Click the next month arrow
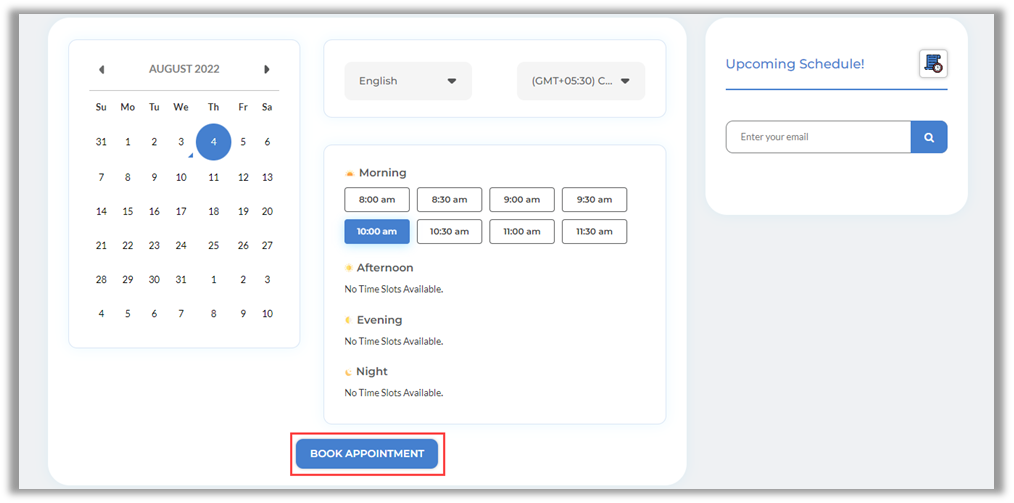Screen dimensions: 1014x503 click(267, 69)
